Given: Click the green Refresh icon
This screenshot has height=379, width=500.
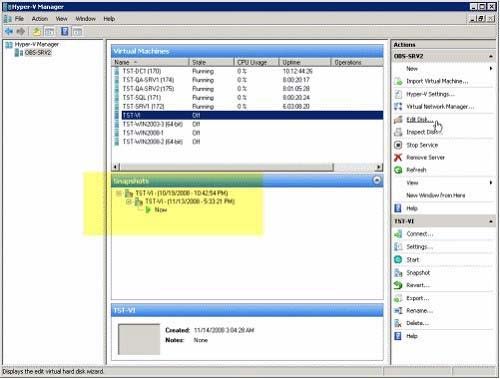Looking at the screenshot, I should pyautogui.click(x=398, y=170).
